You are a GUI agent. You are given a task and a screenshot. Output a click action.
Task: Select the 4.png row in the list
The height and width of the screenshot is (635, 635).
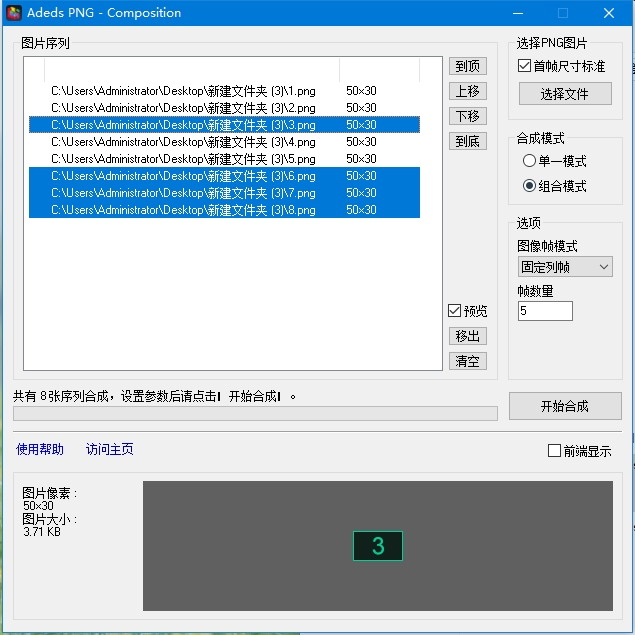(224, 142)
